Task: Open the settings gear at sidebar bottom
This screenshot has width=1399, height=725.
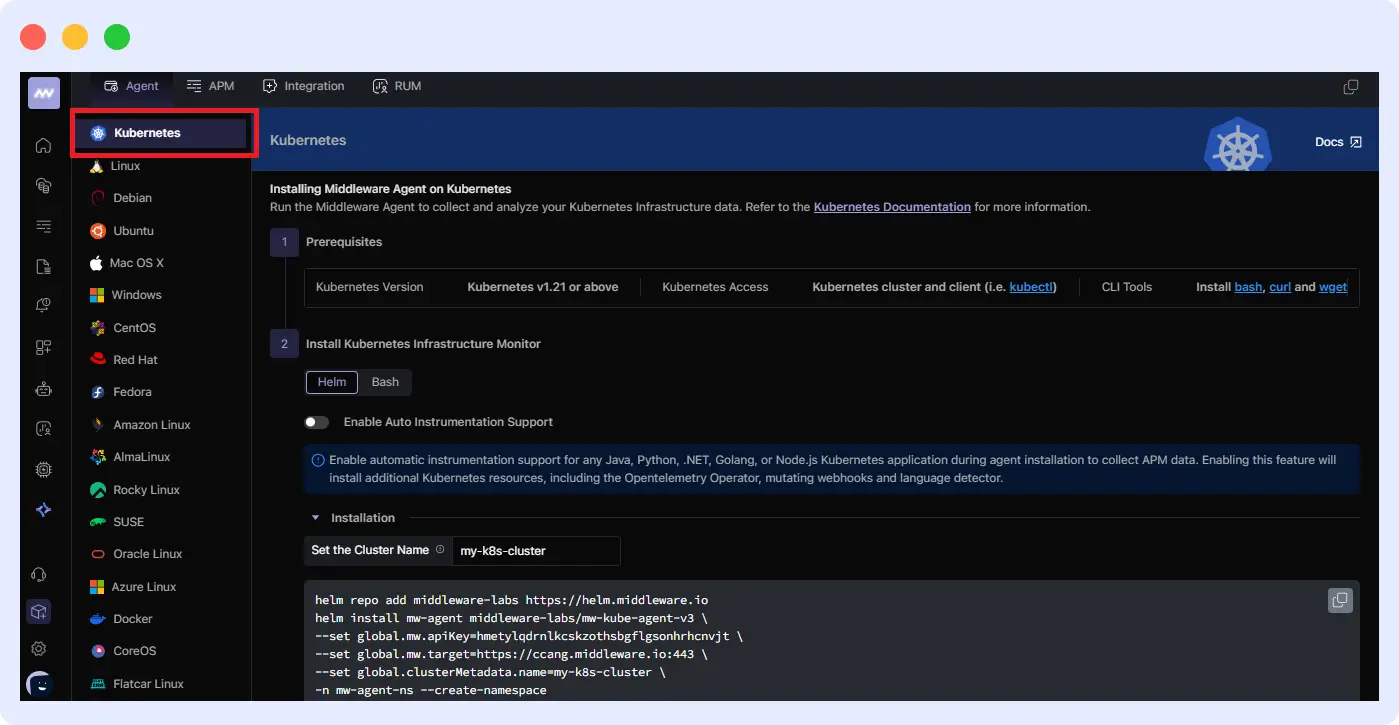Action: point(40,648)
